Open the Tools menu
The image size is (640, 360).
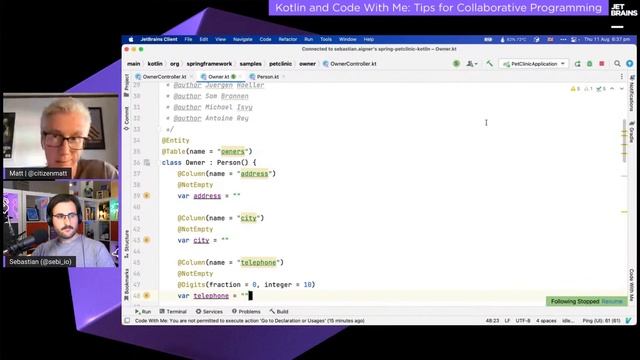(x=326, y=40)
